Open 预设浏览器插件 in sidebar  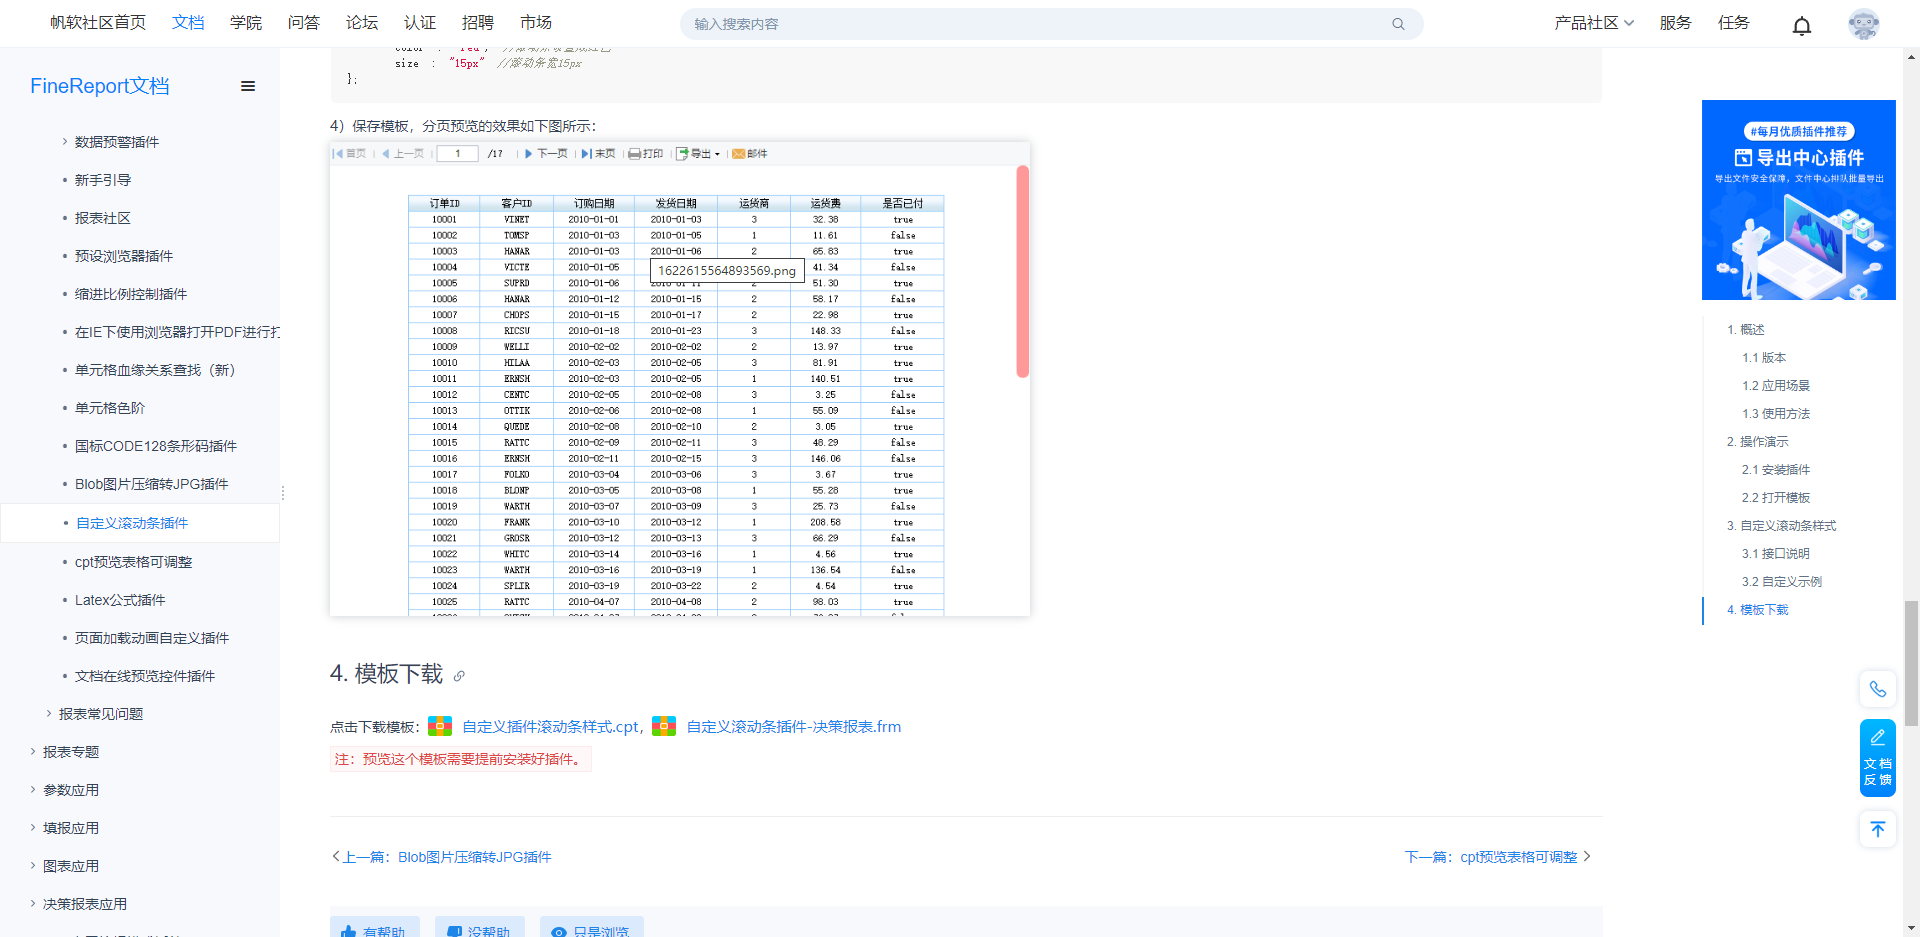(x=124, y=256)
